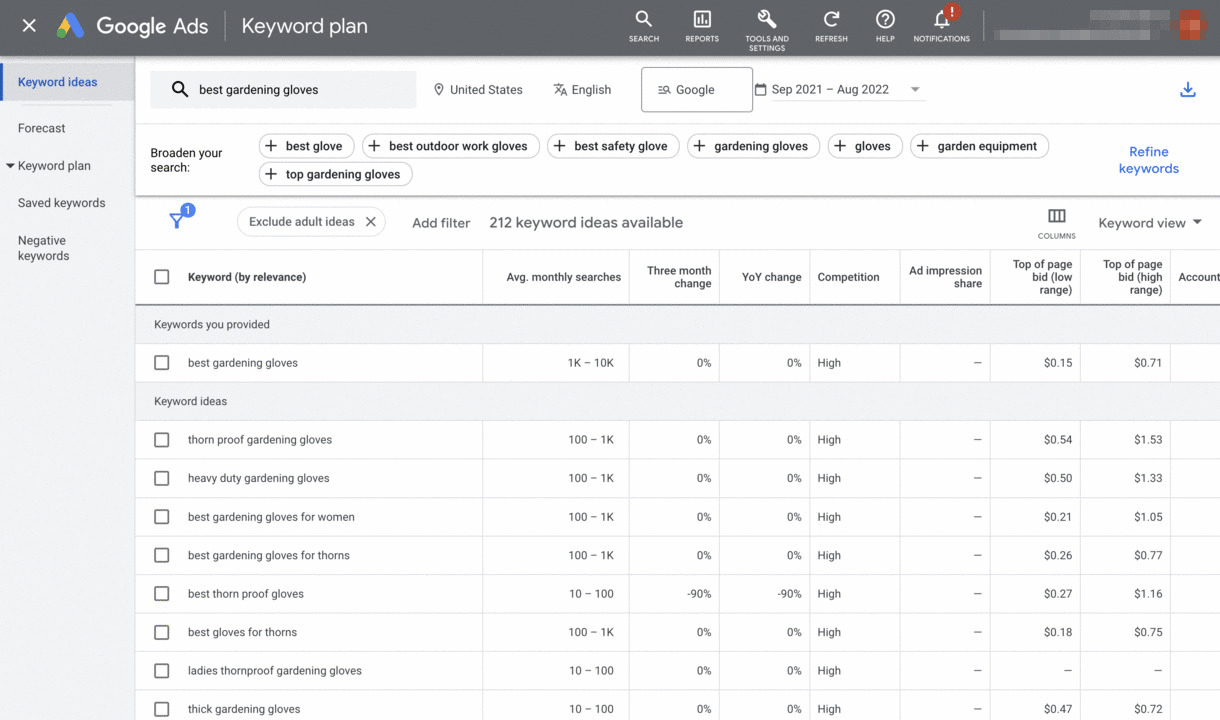Sort by Keyword (by relevance) header
The image size is (1220, 720).
(247, 277)
